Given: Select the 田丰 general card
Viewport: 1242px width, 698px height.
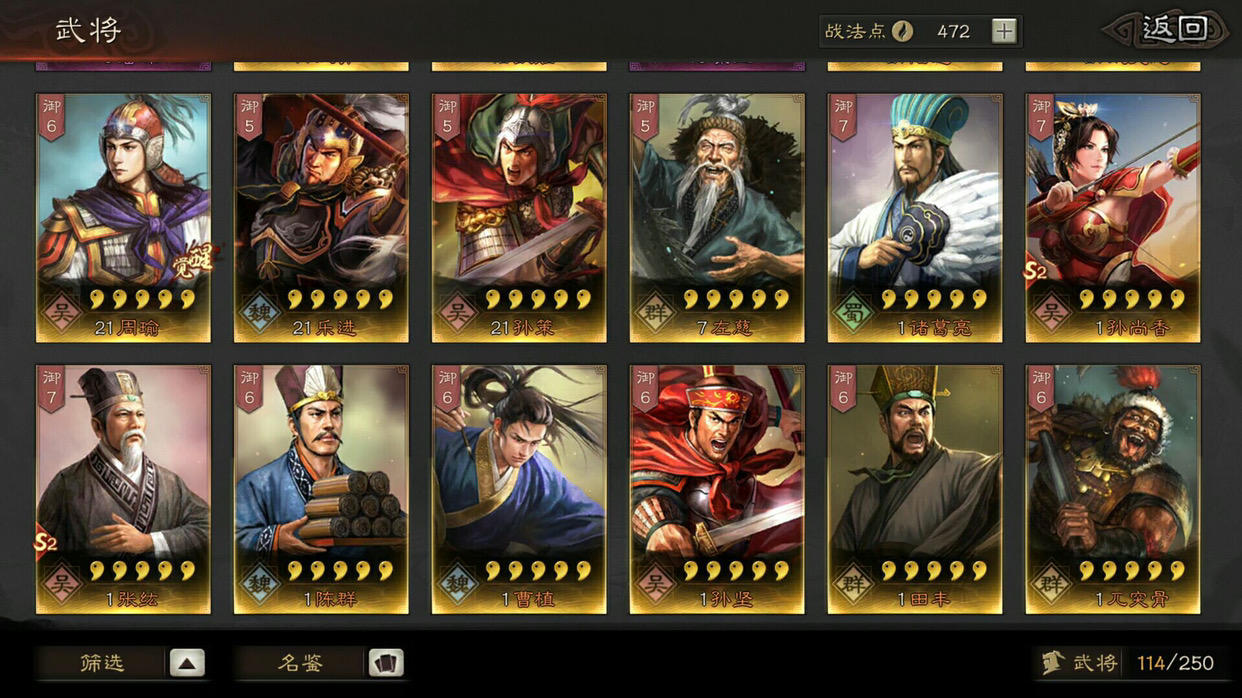Looking at the screenshot, I should click(x=915, y=489).
